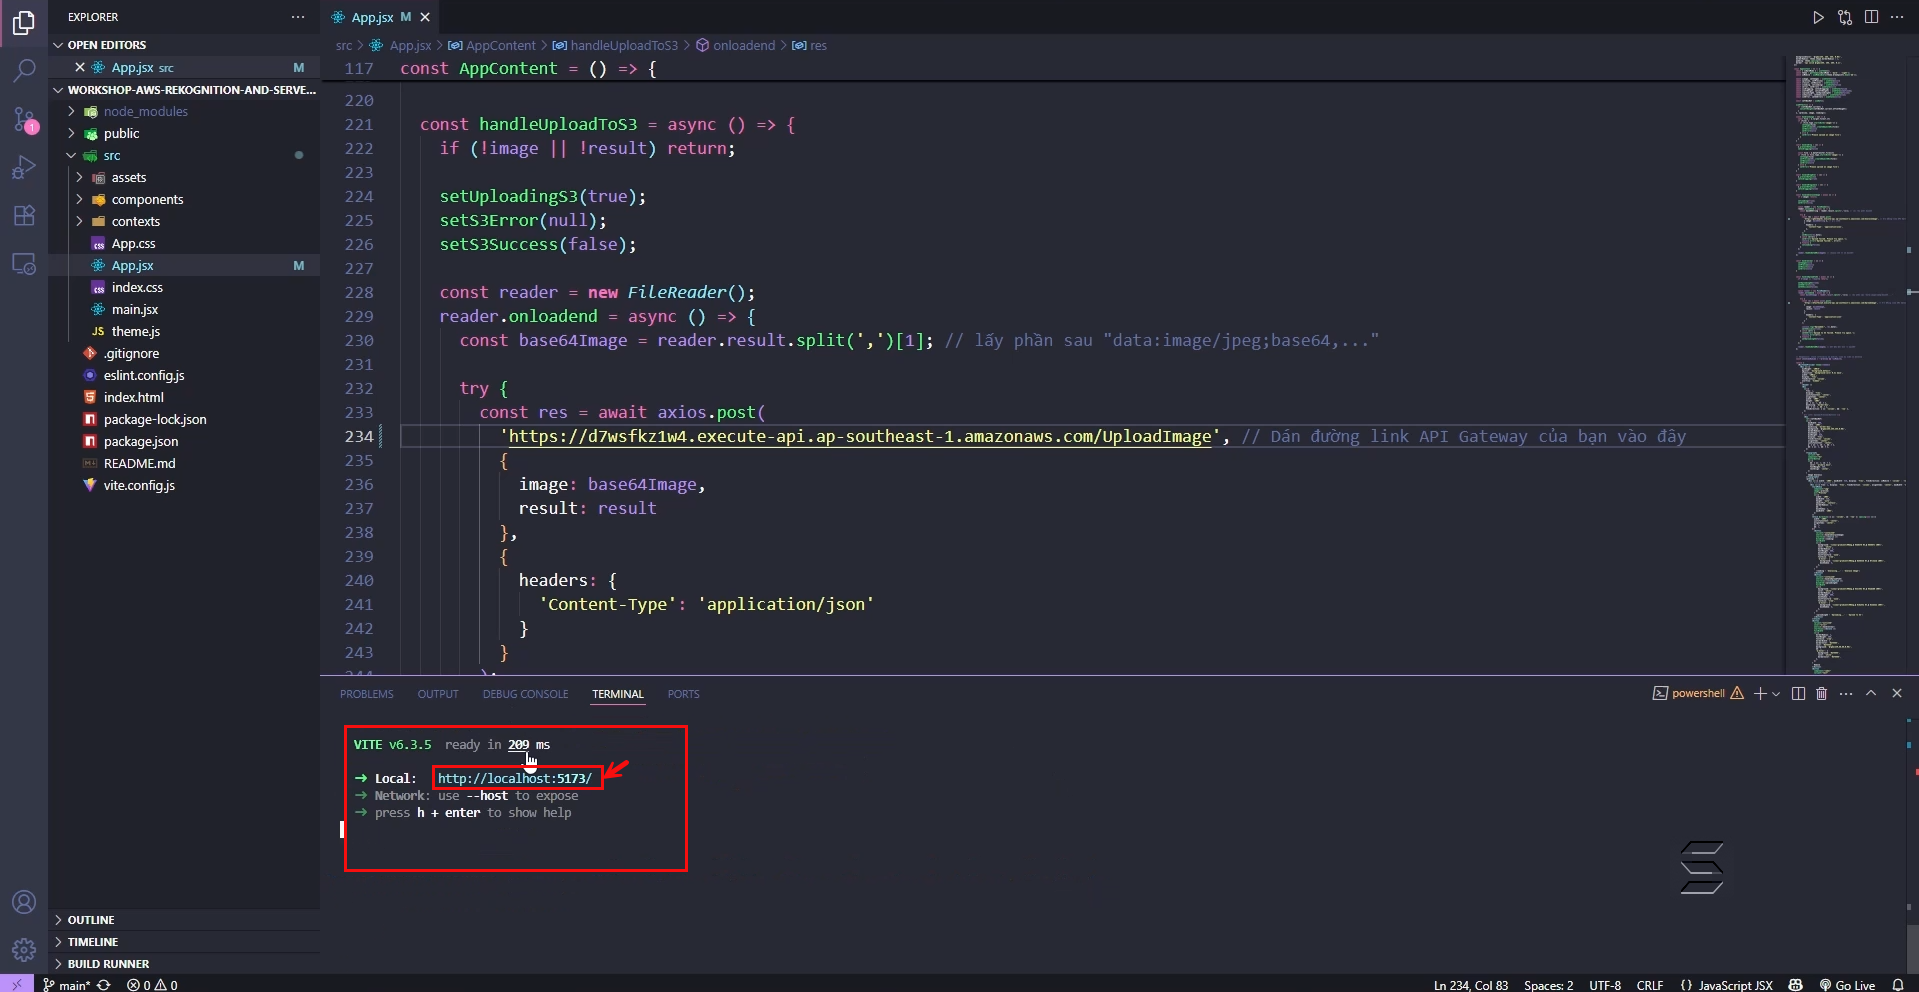Open changes compare icon in editor toolbar
1919x992 pixels.
tap(1845, 17)
